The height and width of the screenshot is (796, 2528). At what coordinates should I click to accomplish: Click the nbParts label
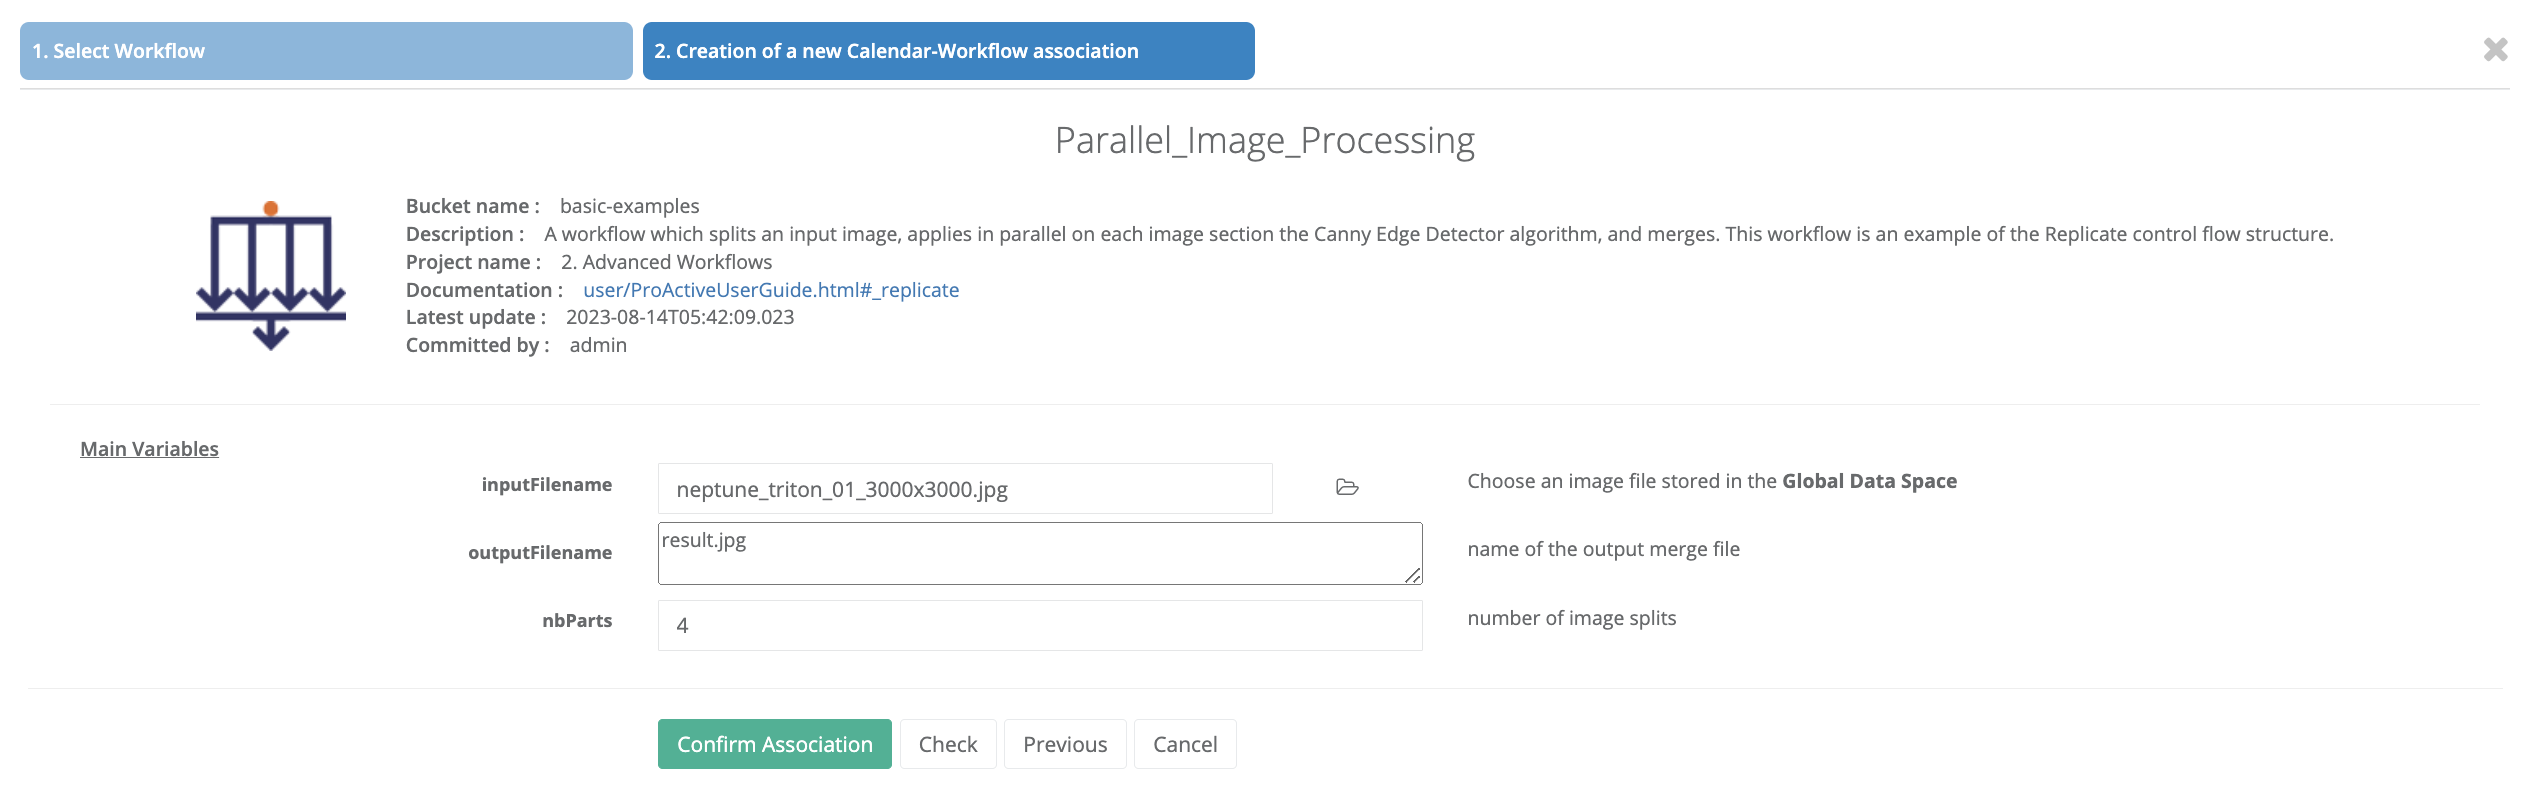(x=577, y=621)
